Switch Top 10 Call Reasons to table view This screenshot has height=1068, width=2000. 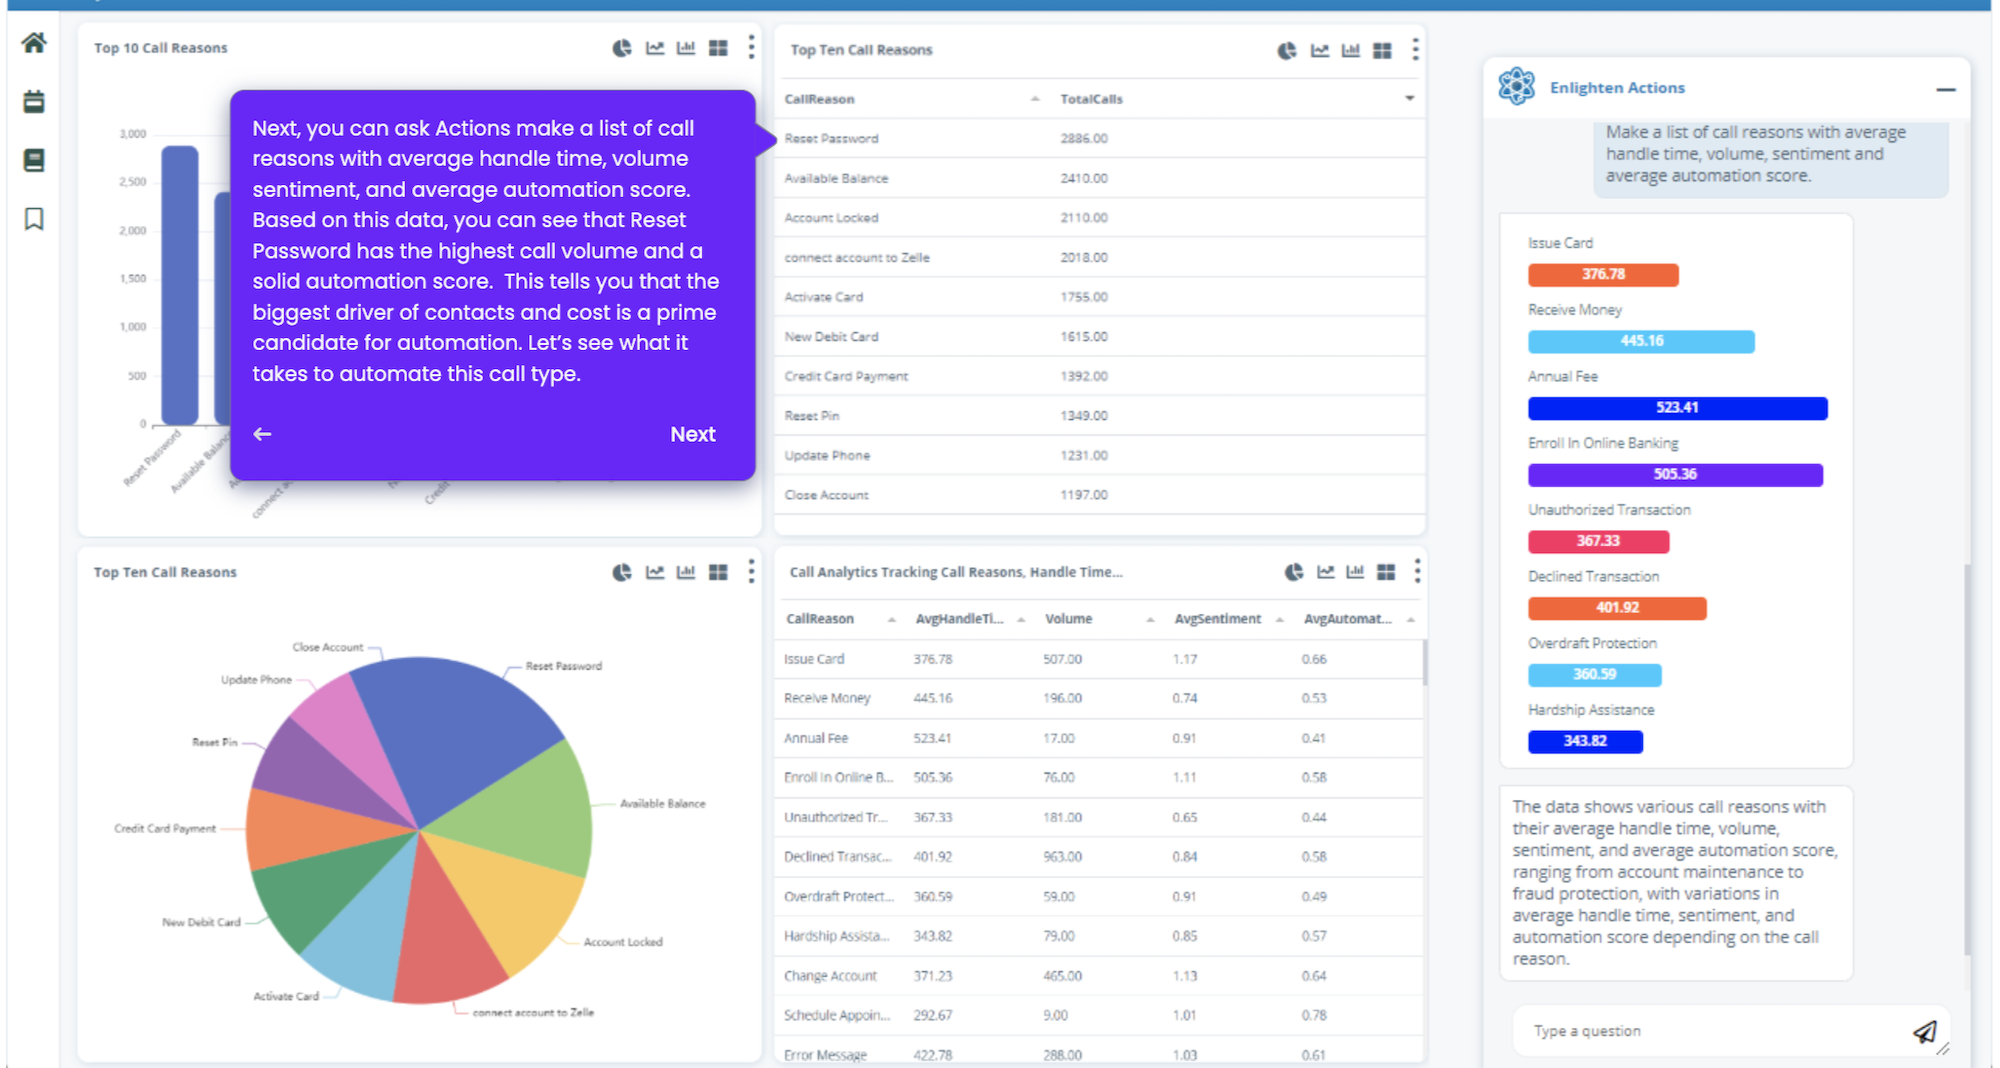(x=718, y=48)
